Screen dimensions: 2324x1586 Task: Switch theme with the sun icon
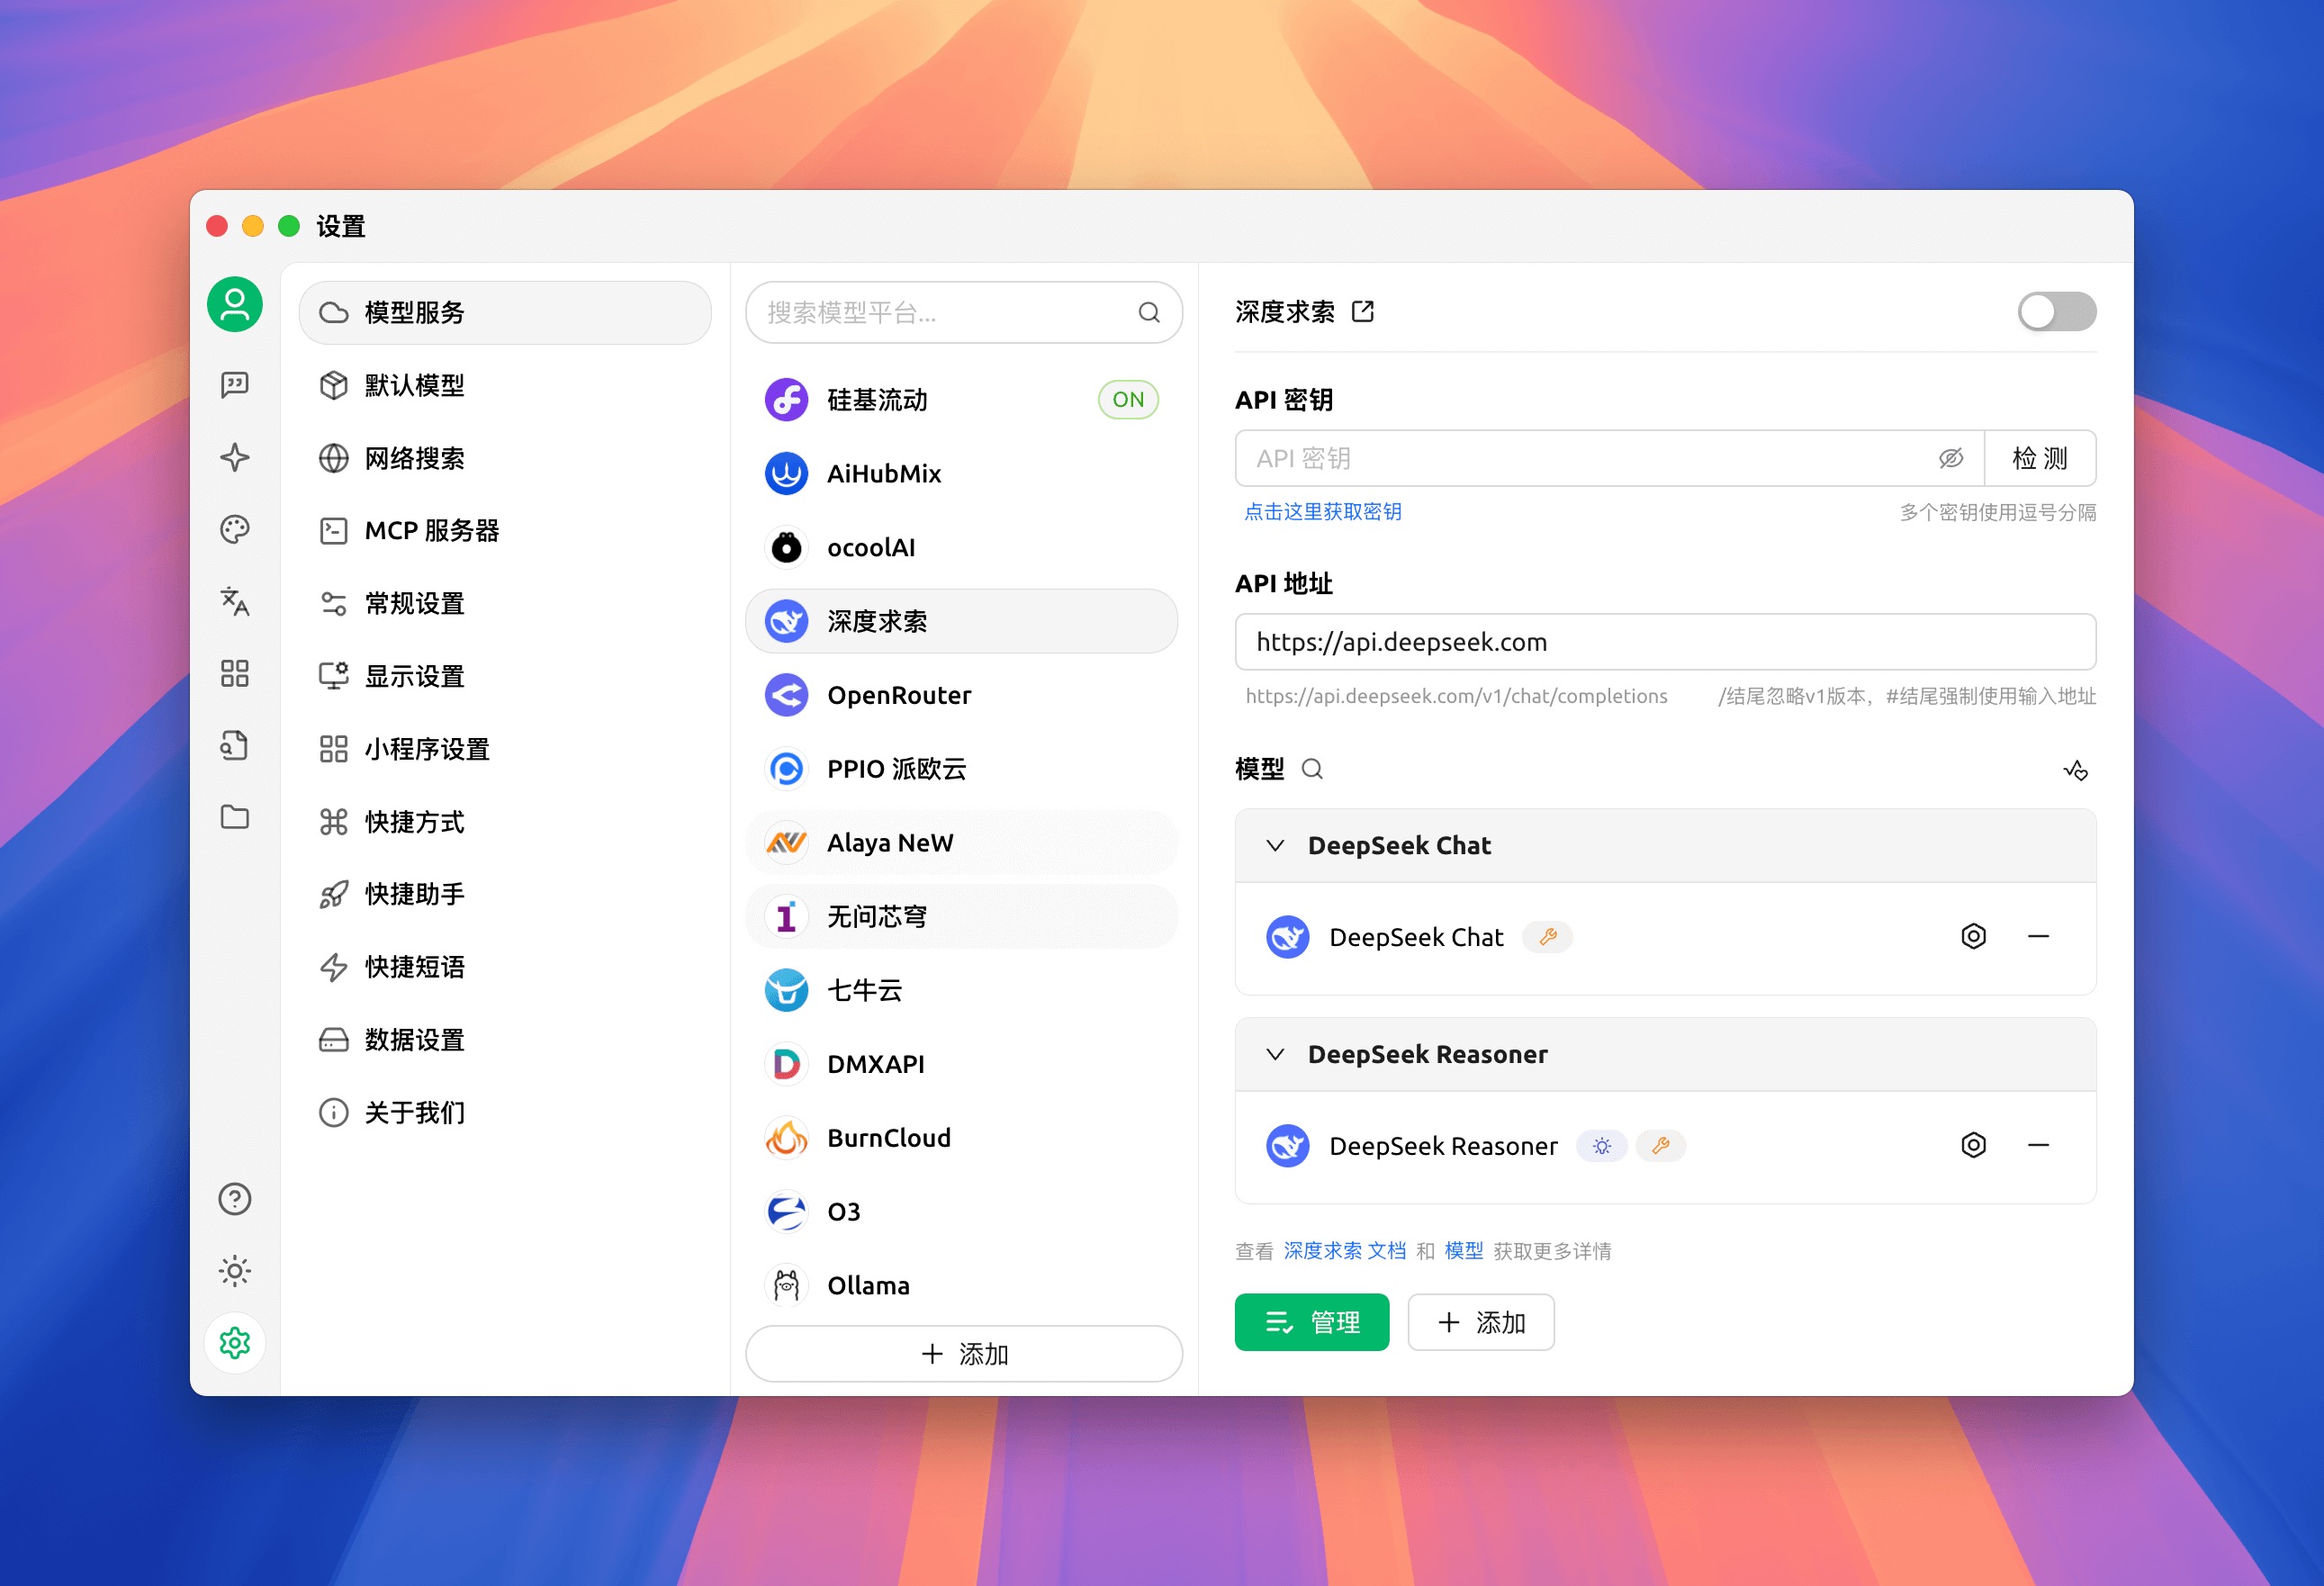click(x=235, y=1271)
